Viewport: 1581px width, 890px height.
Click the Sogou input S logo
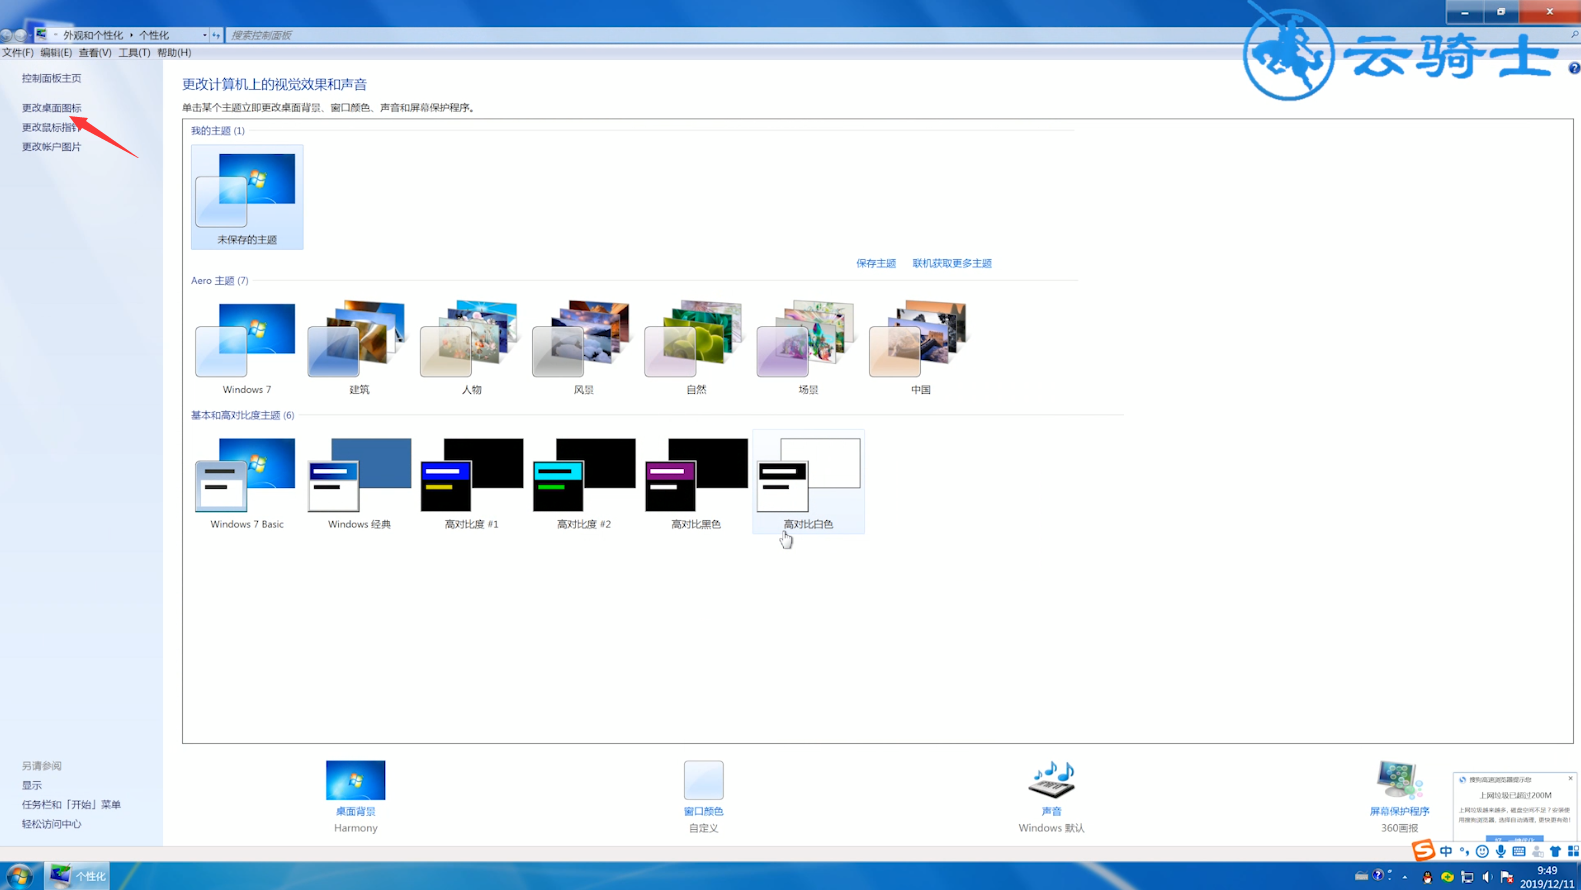1423,850
